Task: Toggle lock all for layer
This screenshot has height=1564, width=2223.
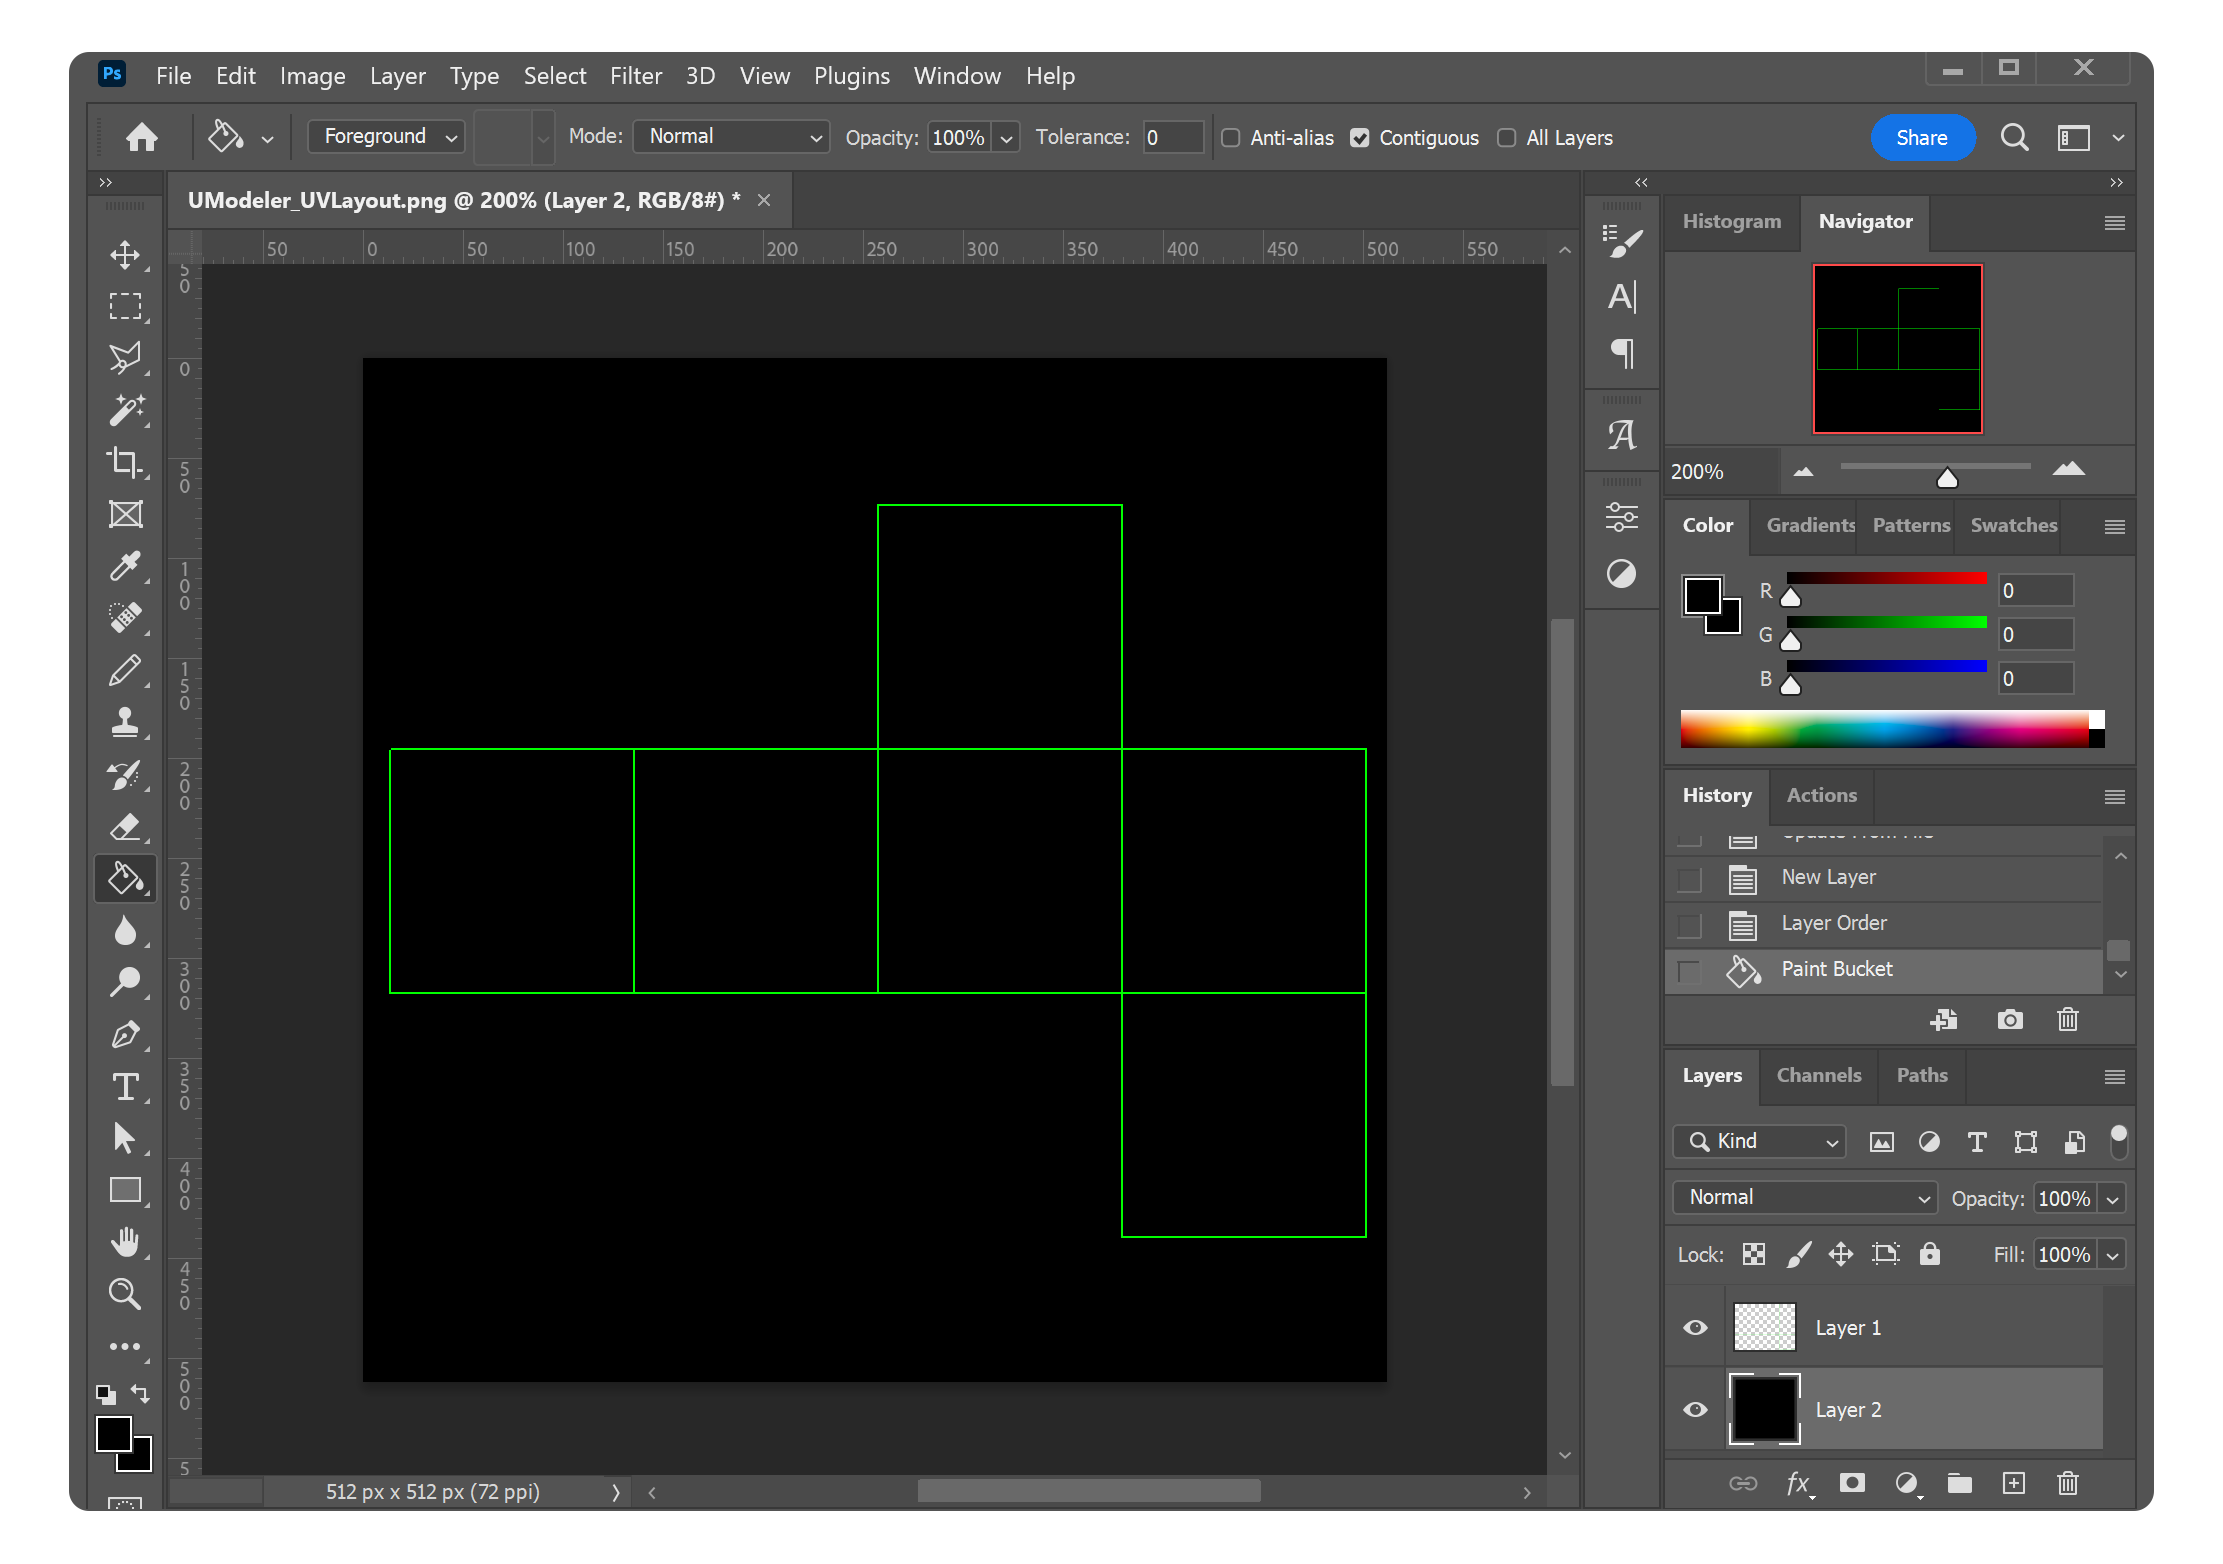Action: click(1930, 1254)
